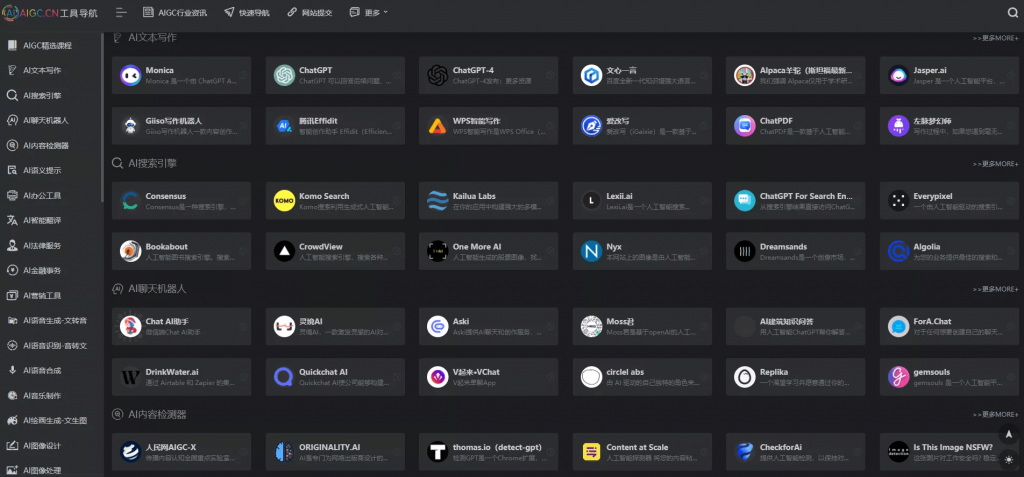Open the Monica tool icon

click(x=130, y=75)
